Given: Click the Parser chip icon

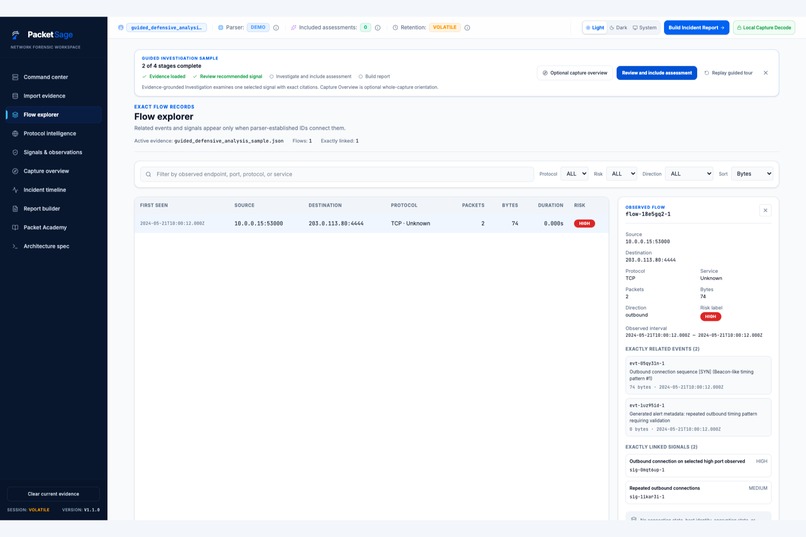Looking at the screenshot, I should click(221, 28).
